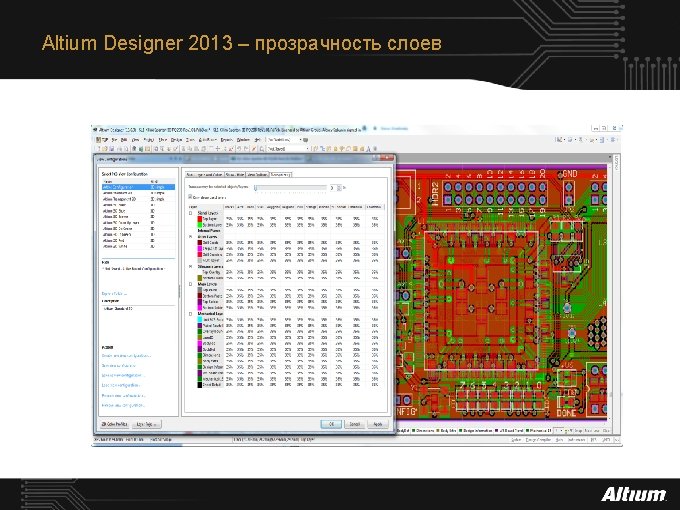Click Cancel in View Configurations dialog

pos(354,424)
